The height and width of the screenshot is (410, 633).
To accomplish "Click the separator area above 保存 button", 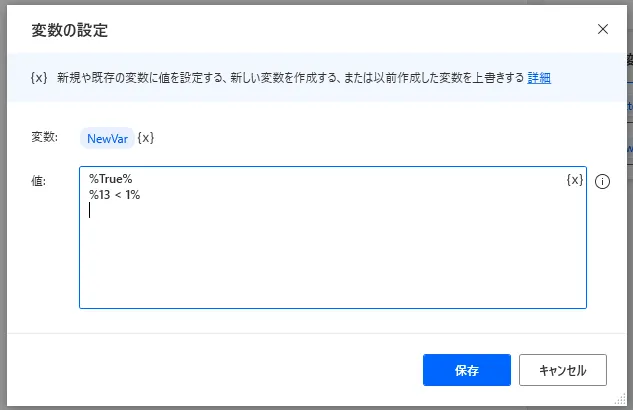I will (x=316, y=333).
